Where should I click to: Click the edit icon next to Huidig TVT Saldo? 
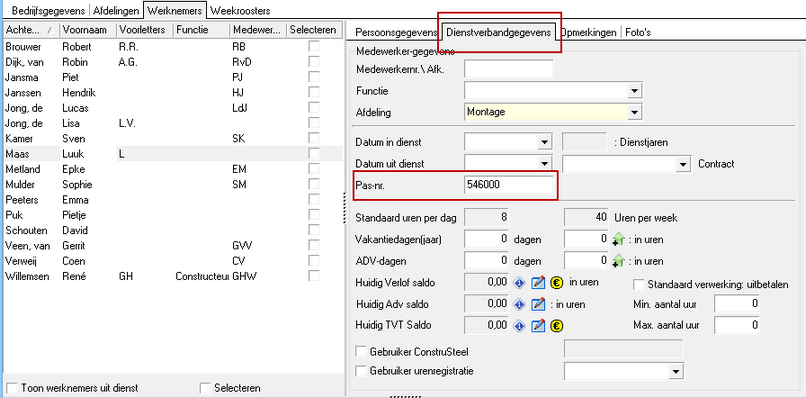[x=538, y=325]
